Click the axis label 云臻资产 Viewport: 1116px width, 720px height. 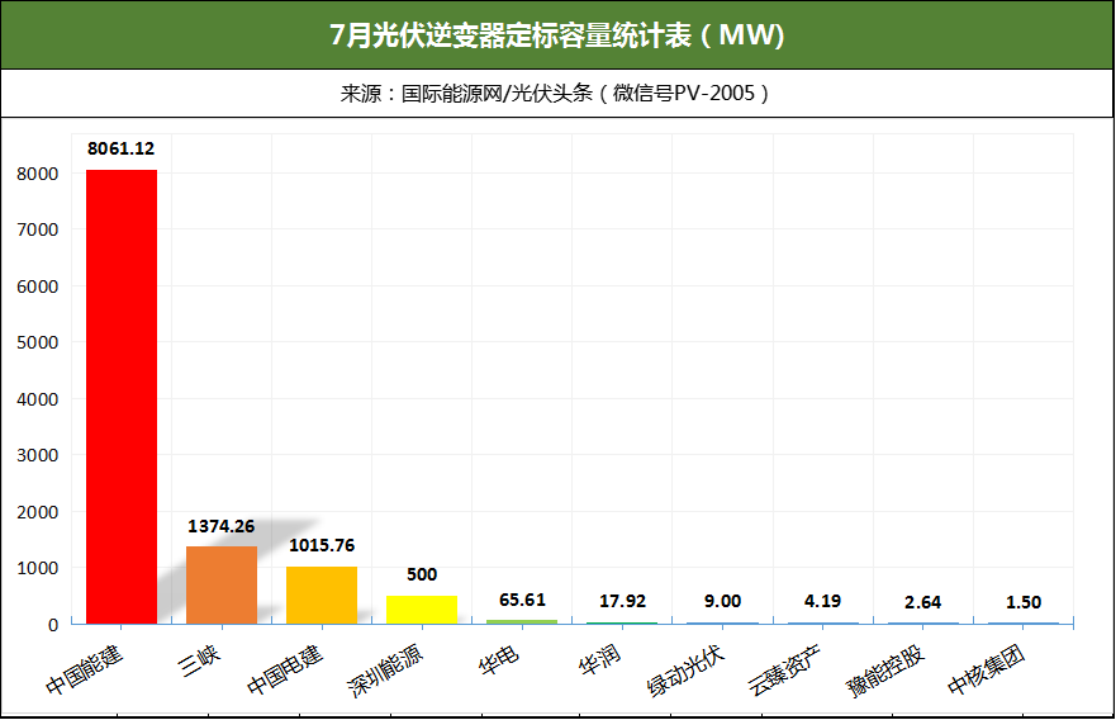click(x=784, y=670)
